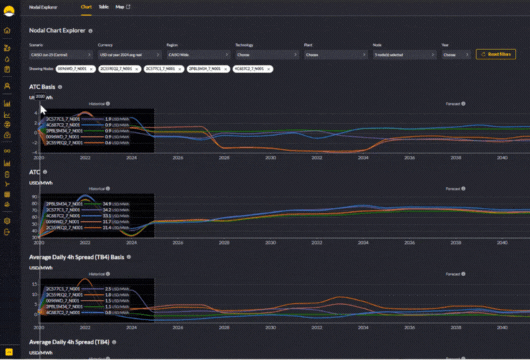The width and height of the screenshot is (530, 360).
Task: Open the globe icon in the sidebar
Action: click(x=7, y=124)
